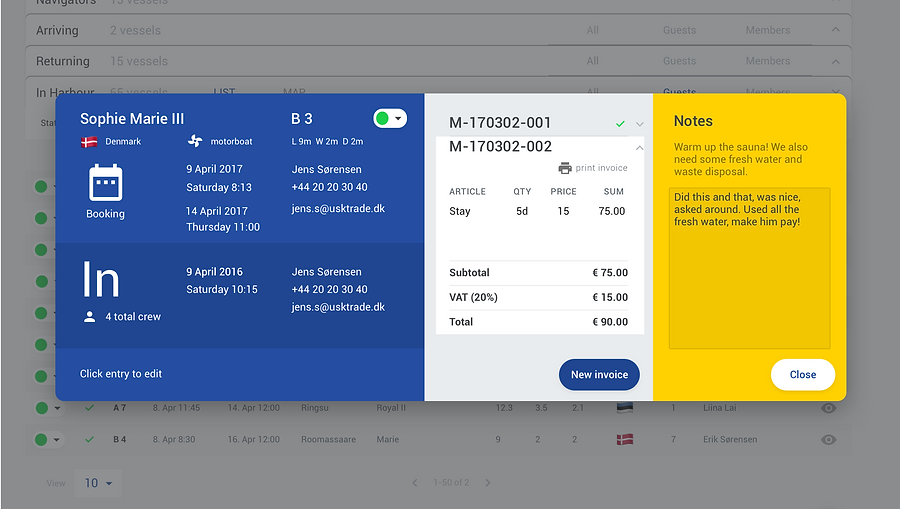The width and height of the screenshot is (900, 509).
Task: Select the All tab in Returning row
Action: [592, 61]
